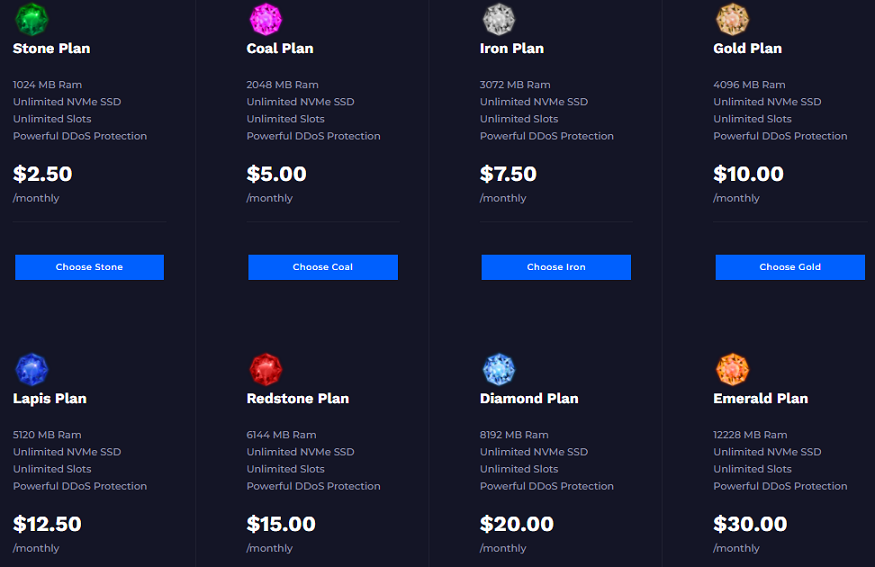Click the $20.00 Diamond plan price

pos(517,524)
